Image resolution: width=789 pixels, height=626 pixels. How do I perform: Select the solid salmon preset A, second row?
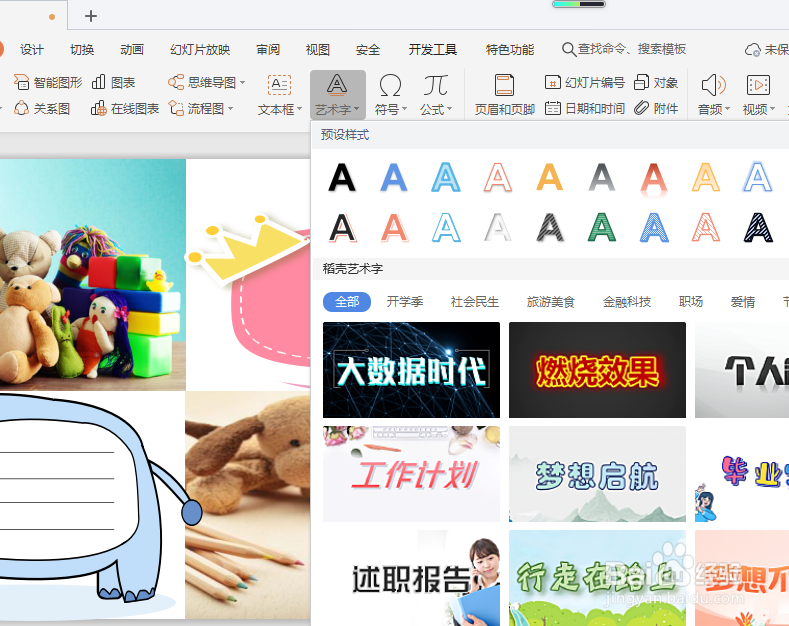394,228
